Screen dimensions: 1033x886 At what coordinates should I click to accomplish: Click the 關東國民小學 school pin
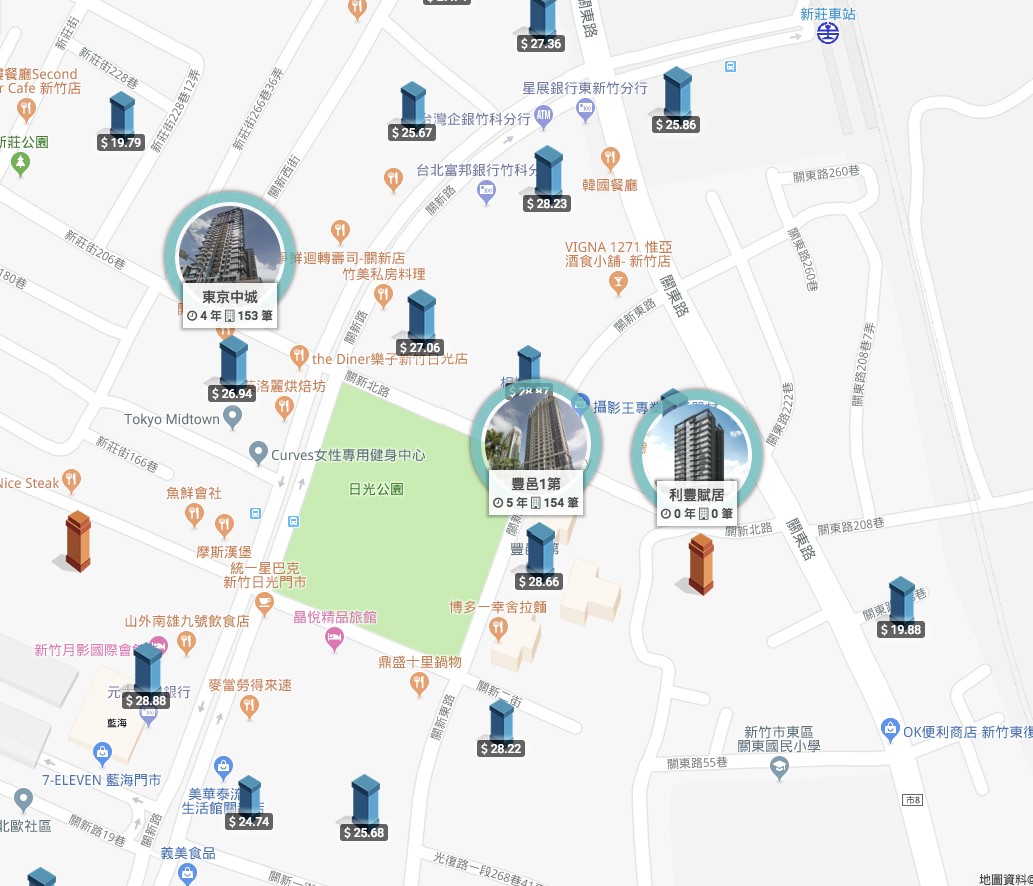point(779,768)
